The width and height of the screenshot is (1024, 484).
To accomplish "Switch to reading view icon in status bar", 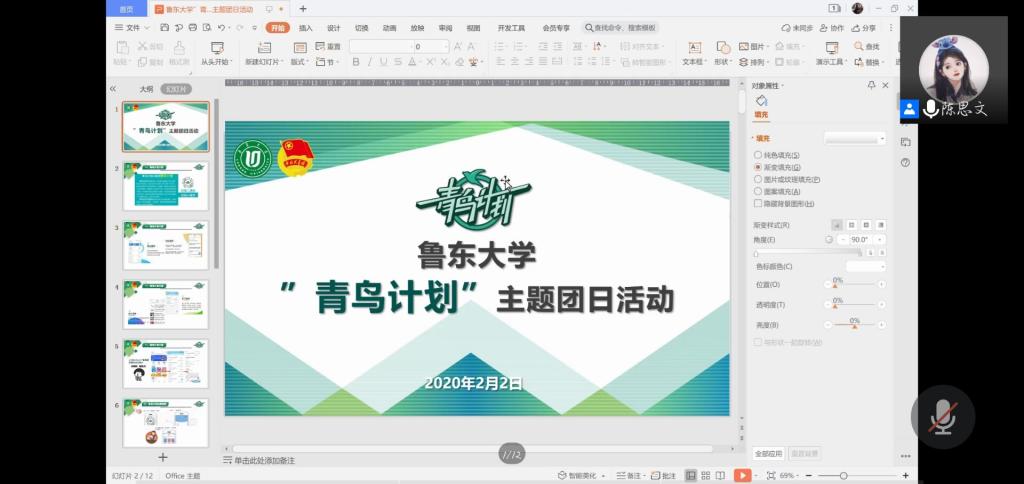I will [x=720, y=476].
